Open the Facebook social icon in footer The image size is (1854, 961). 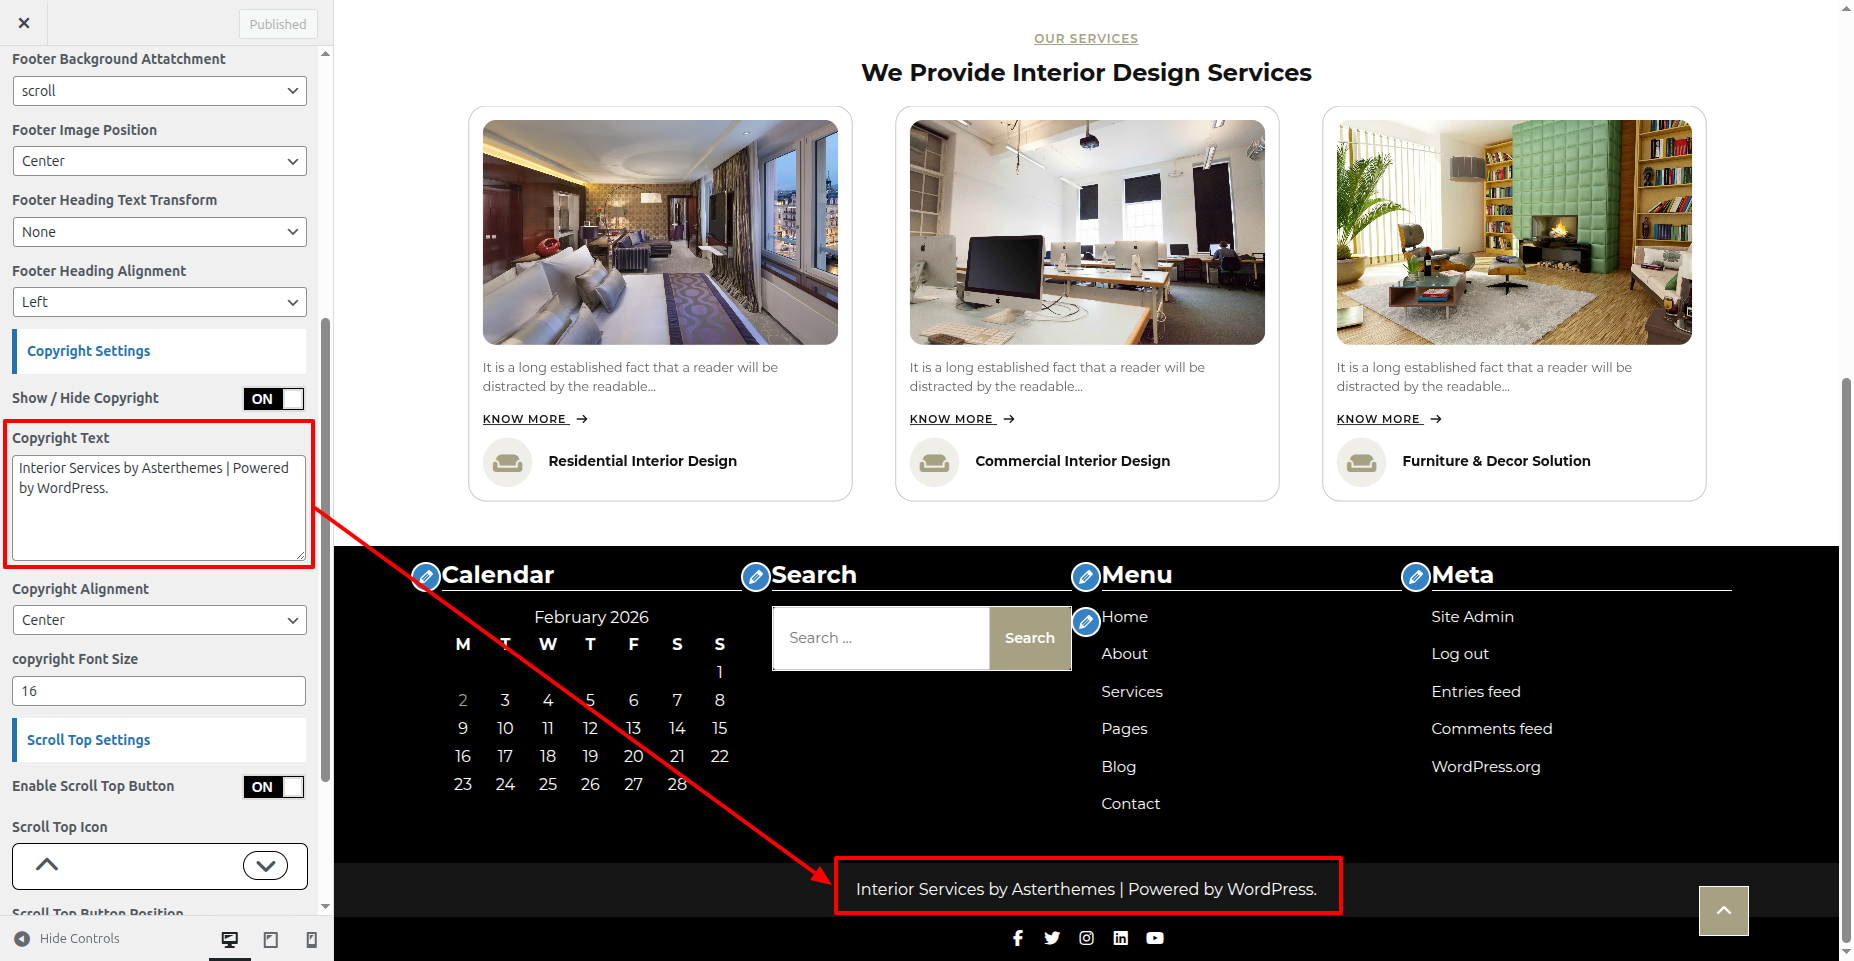click(1018, 938)
